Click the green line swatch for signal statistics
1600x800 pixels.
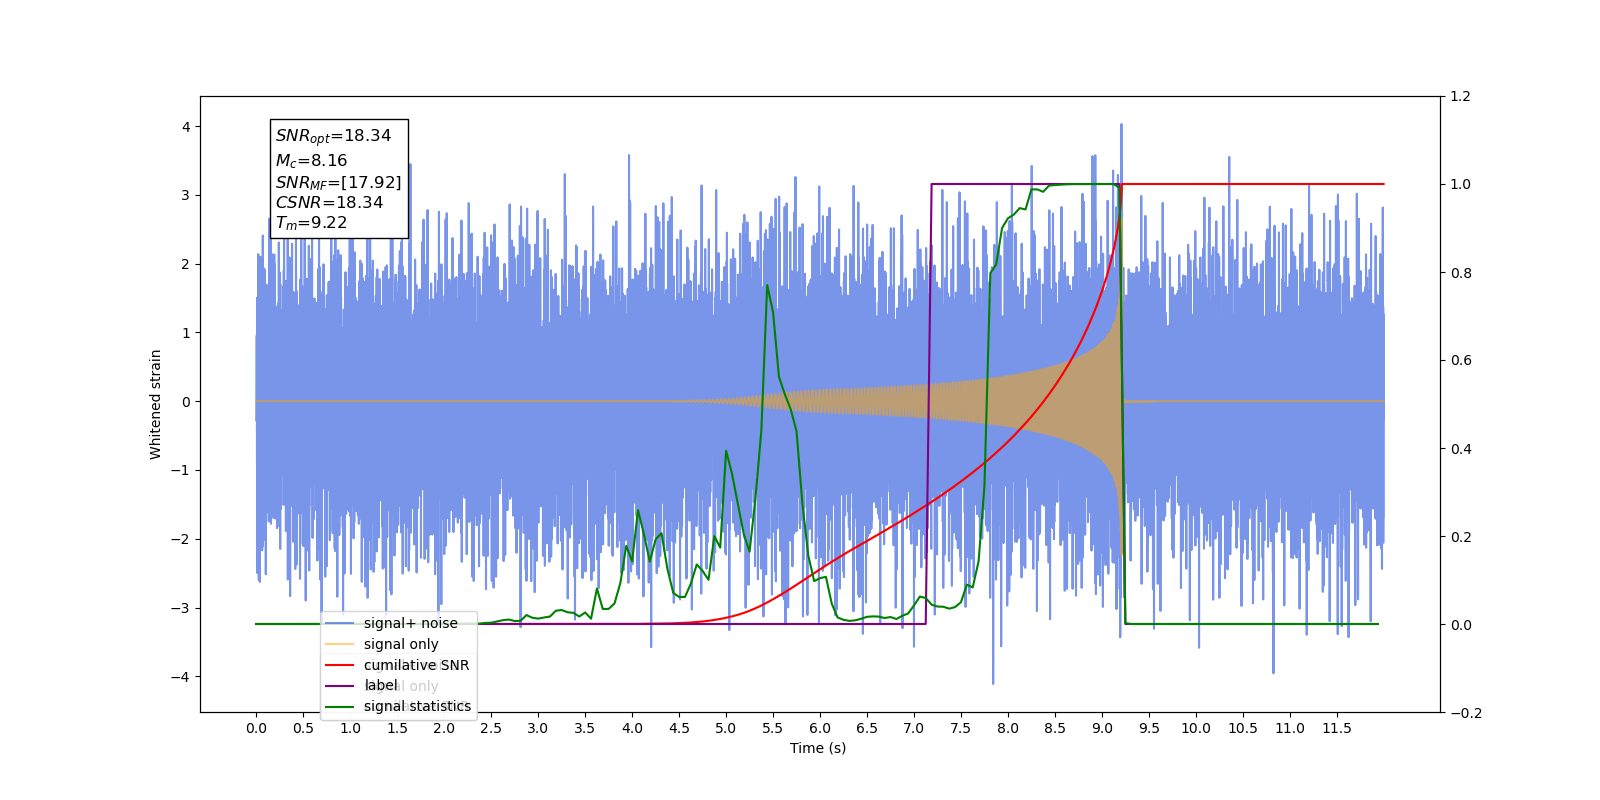340,706
